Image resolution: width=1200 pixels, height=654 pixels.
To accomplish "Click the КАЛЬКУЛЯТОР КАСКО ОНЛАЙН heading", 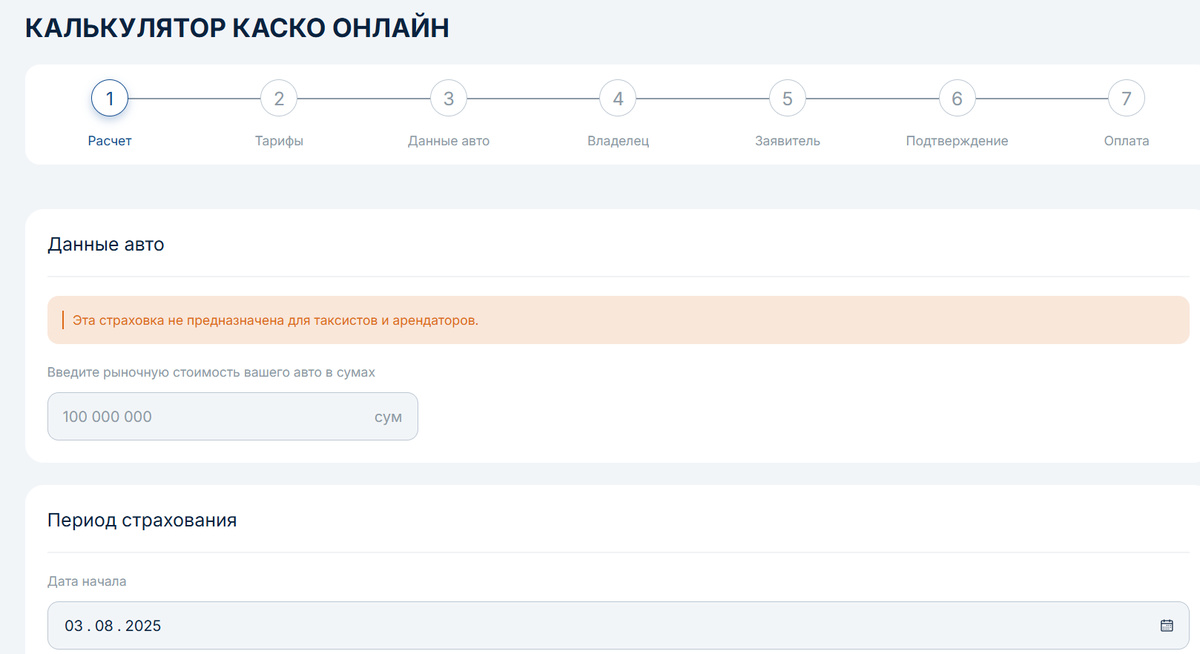I will 237,28.
